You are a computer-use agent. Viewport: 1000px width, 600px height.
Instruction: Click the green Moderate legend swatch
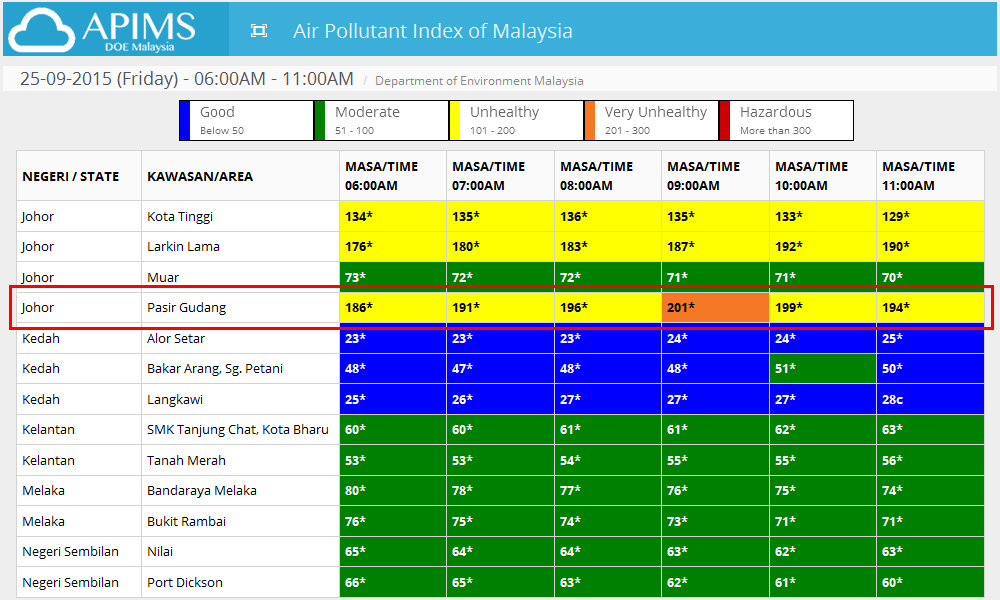pyautogui.click(x=320, y=121)
